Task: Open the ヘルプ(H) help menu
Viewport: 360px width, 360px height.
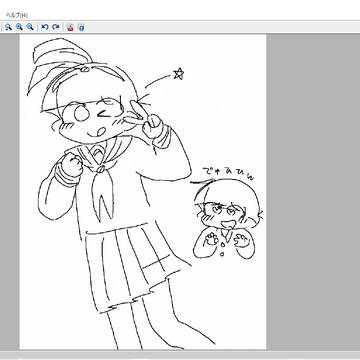Action: [16, 15]
